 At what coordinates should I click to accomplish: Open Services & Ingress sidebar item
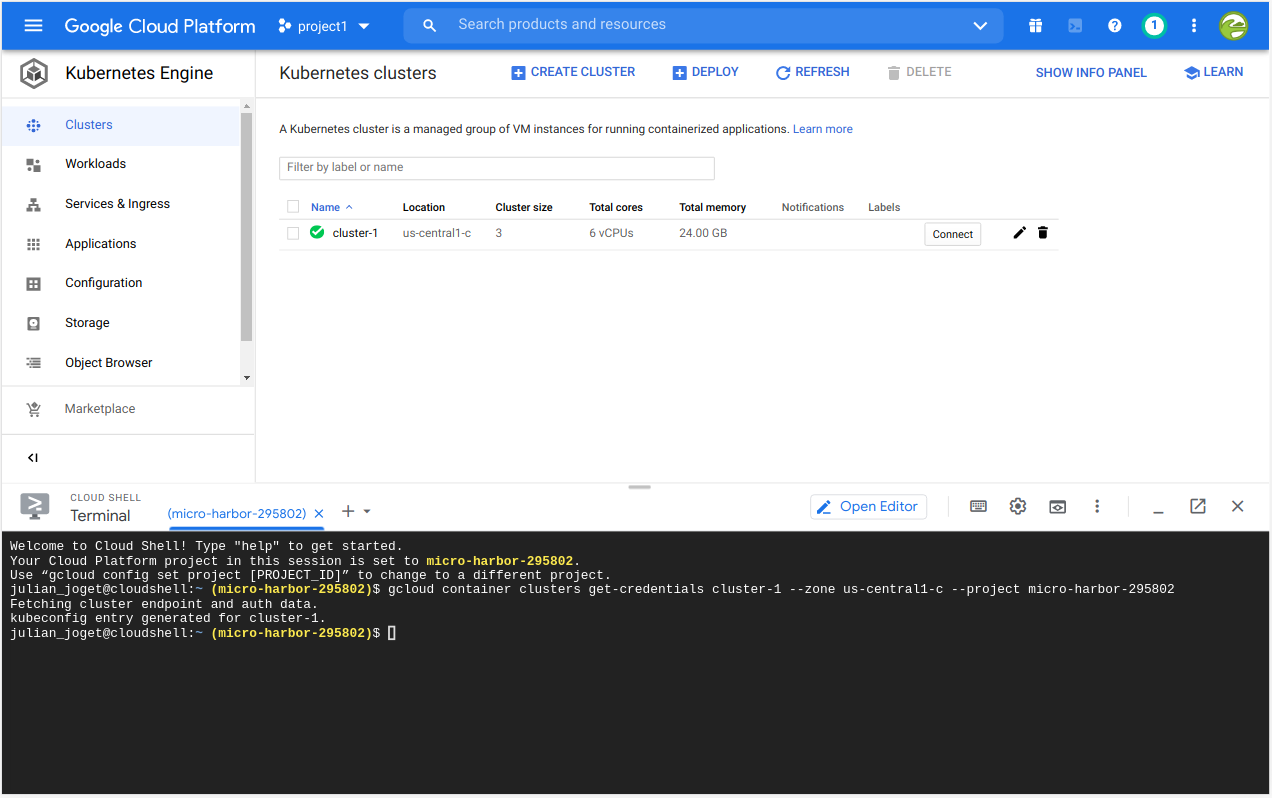tap(117, 204)
